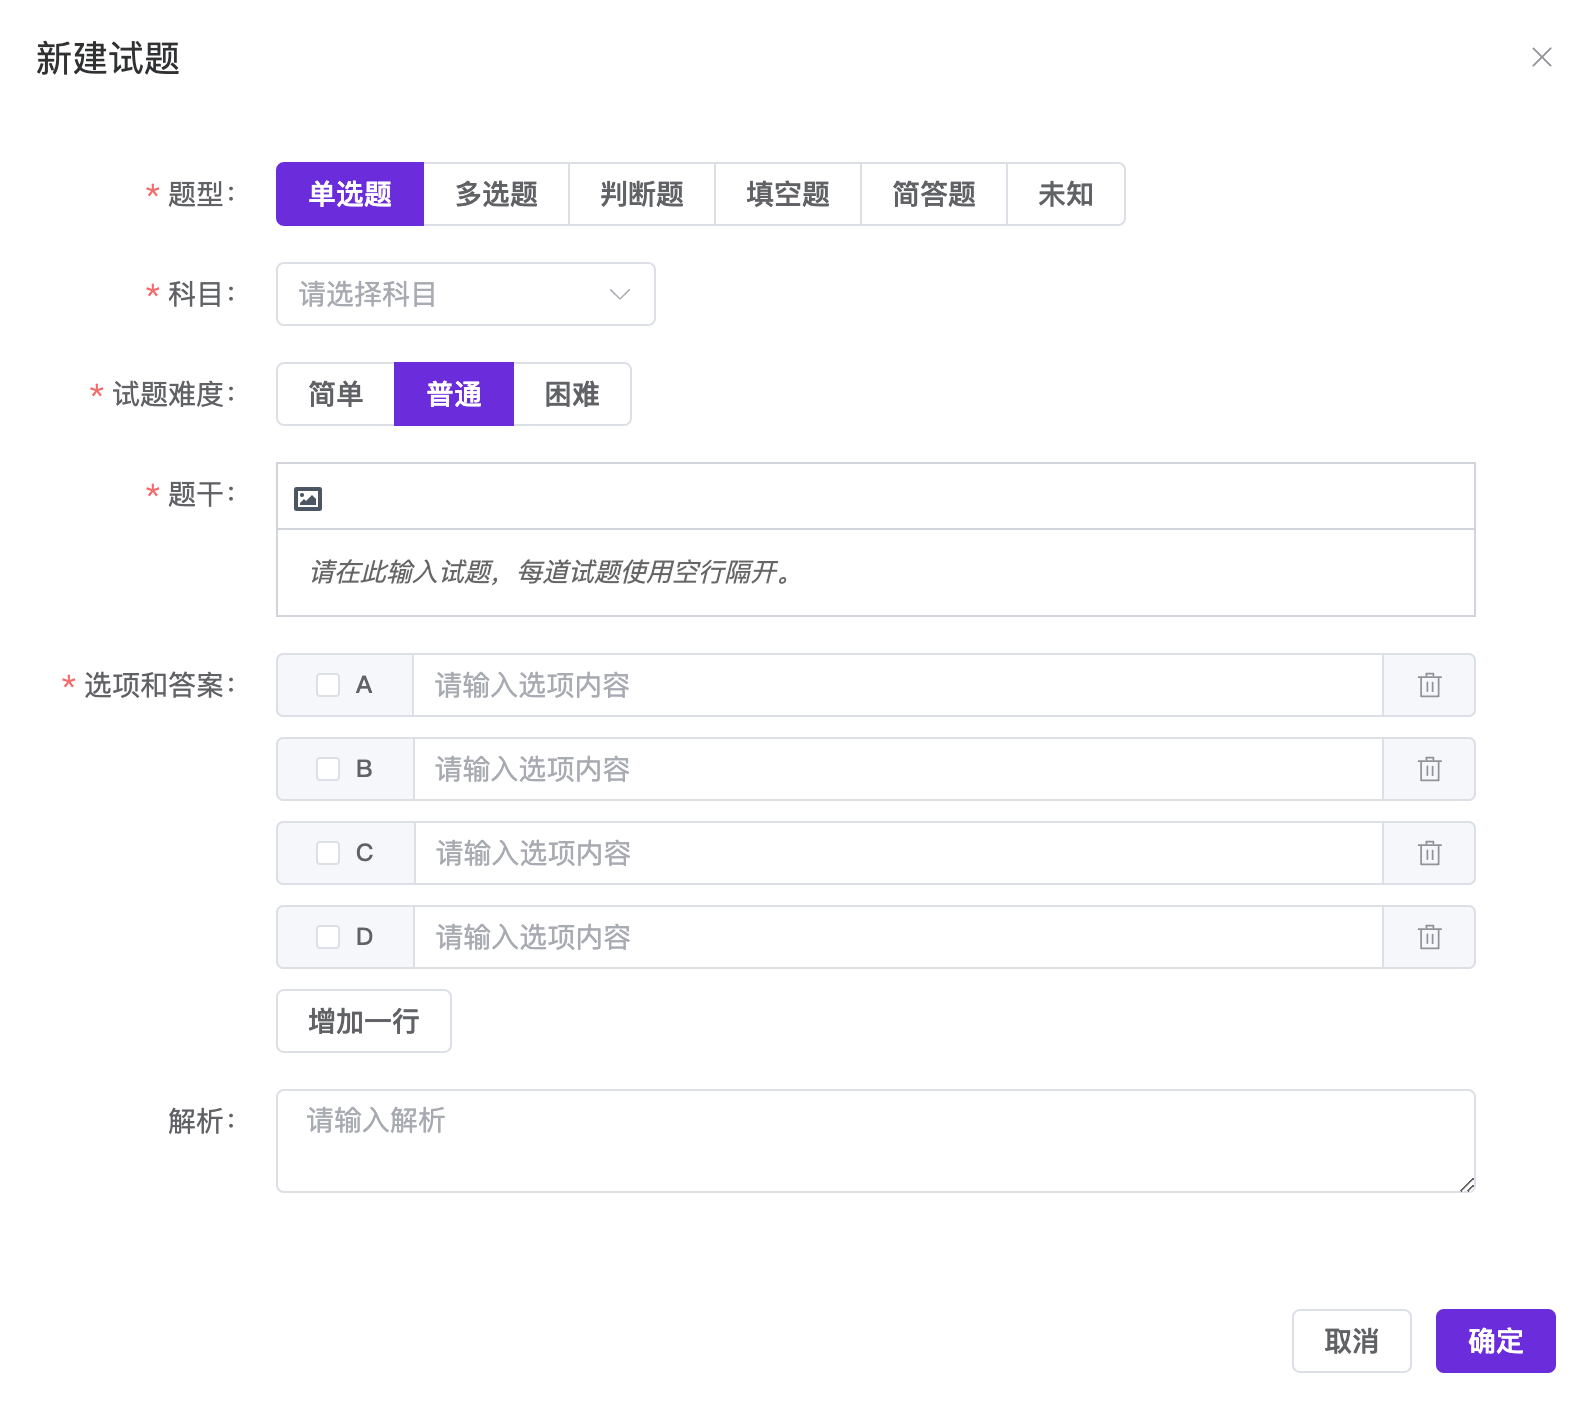1590x1408 pixels.
Task: Choose the 填空题 question type
Action: point(788,194)
